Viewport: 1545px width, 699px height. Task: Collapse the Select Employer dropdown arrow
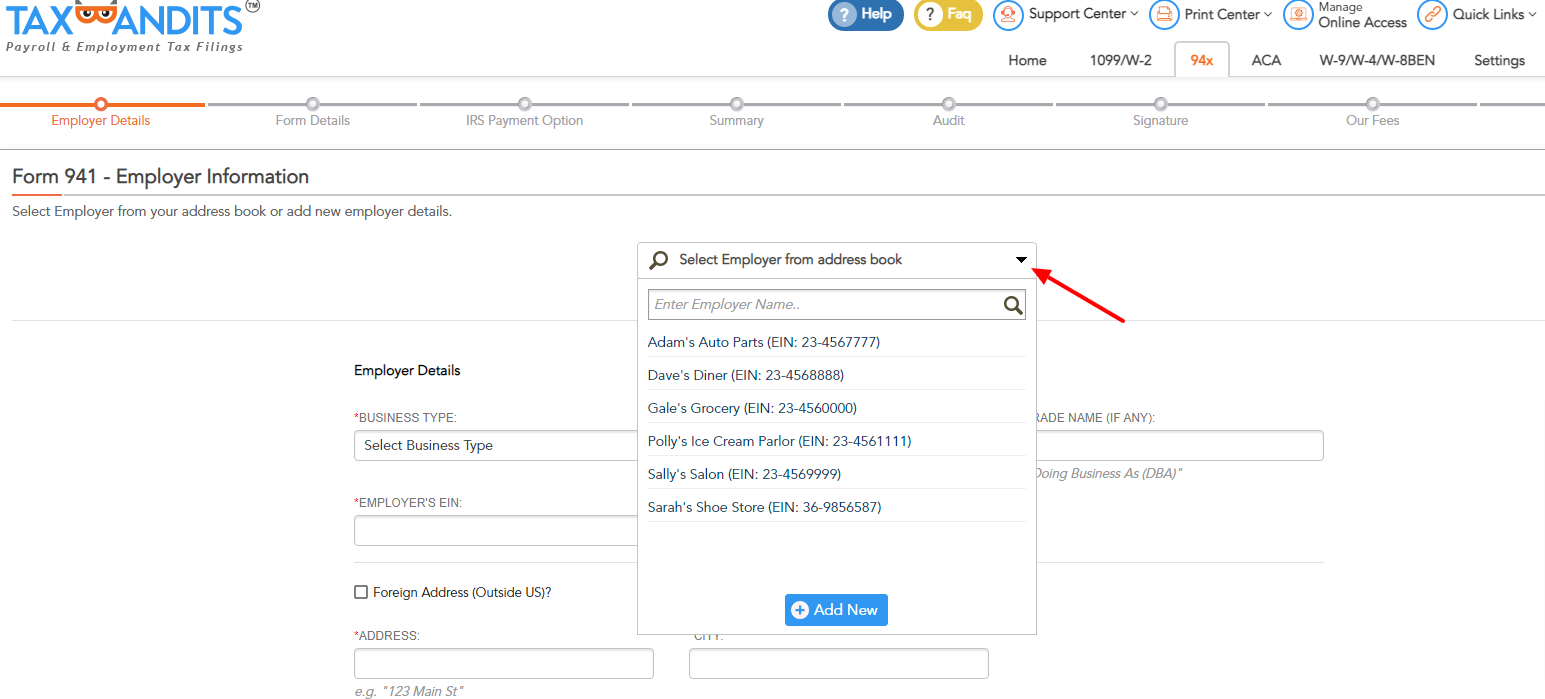[x=1021, y=260]
